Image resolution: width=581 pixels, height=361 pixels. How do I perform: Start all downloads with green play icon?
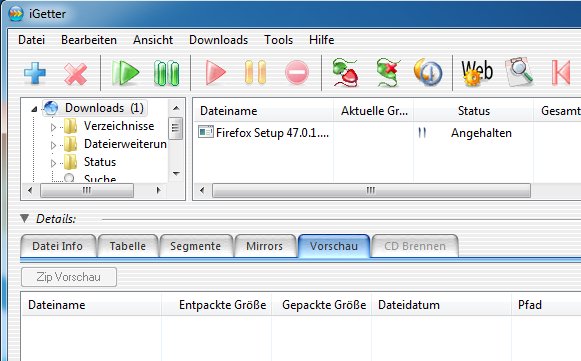[125, 73]
